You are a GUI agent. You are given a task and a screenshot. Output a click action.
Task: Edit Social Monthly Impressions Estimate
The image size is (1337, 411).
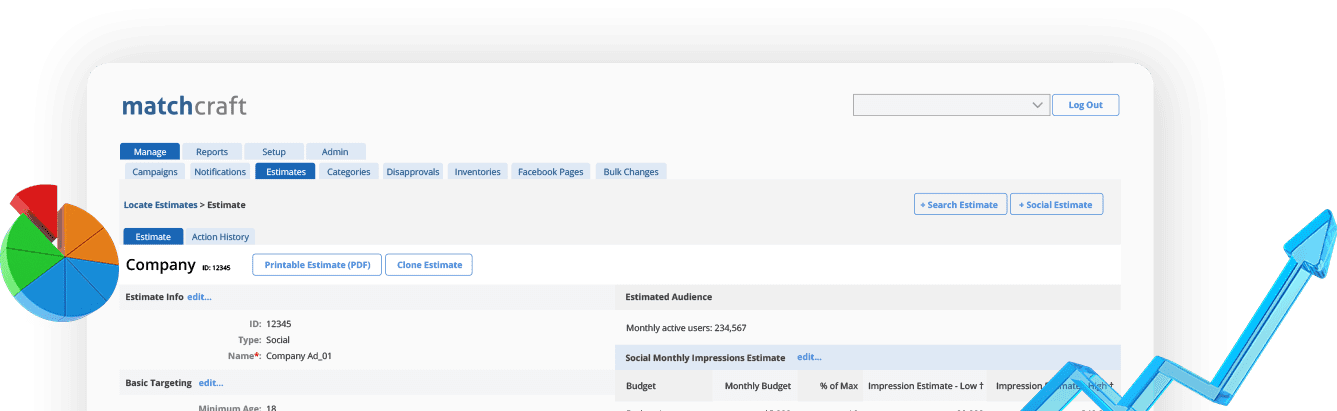[x=809, y=357]
